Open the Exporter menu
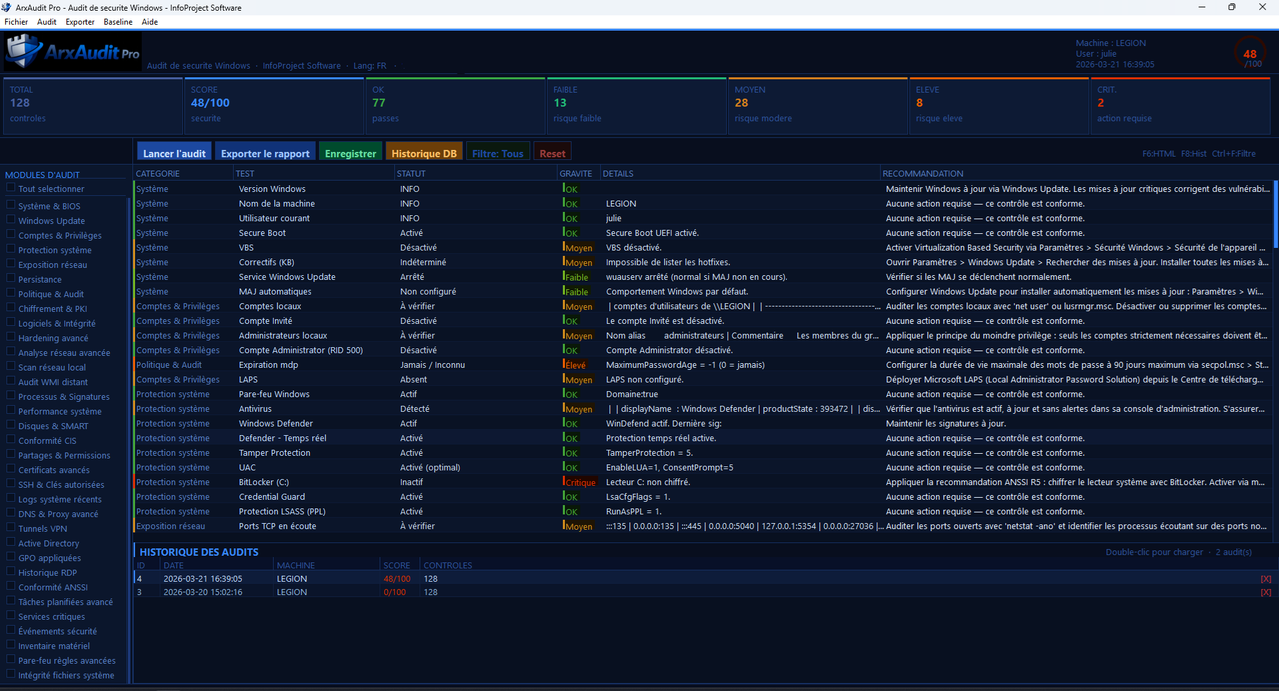The width and height of the screenshot is (1279, 691). pyautogui.click(x=80, y=21)
